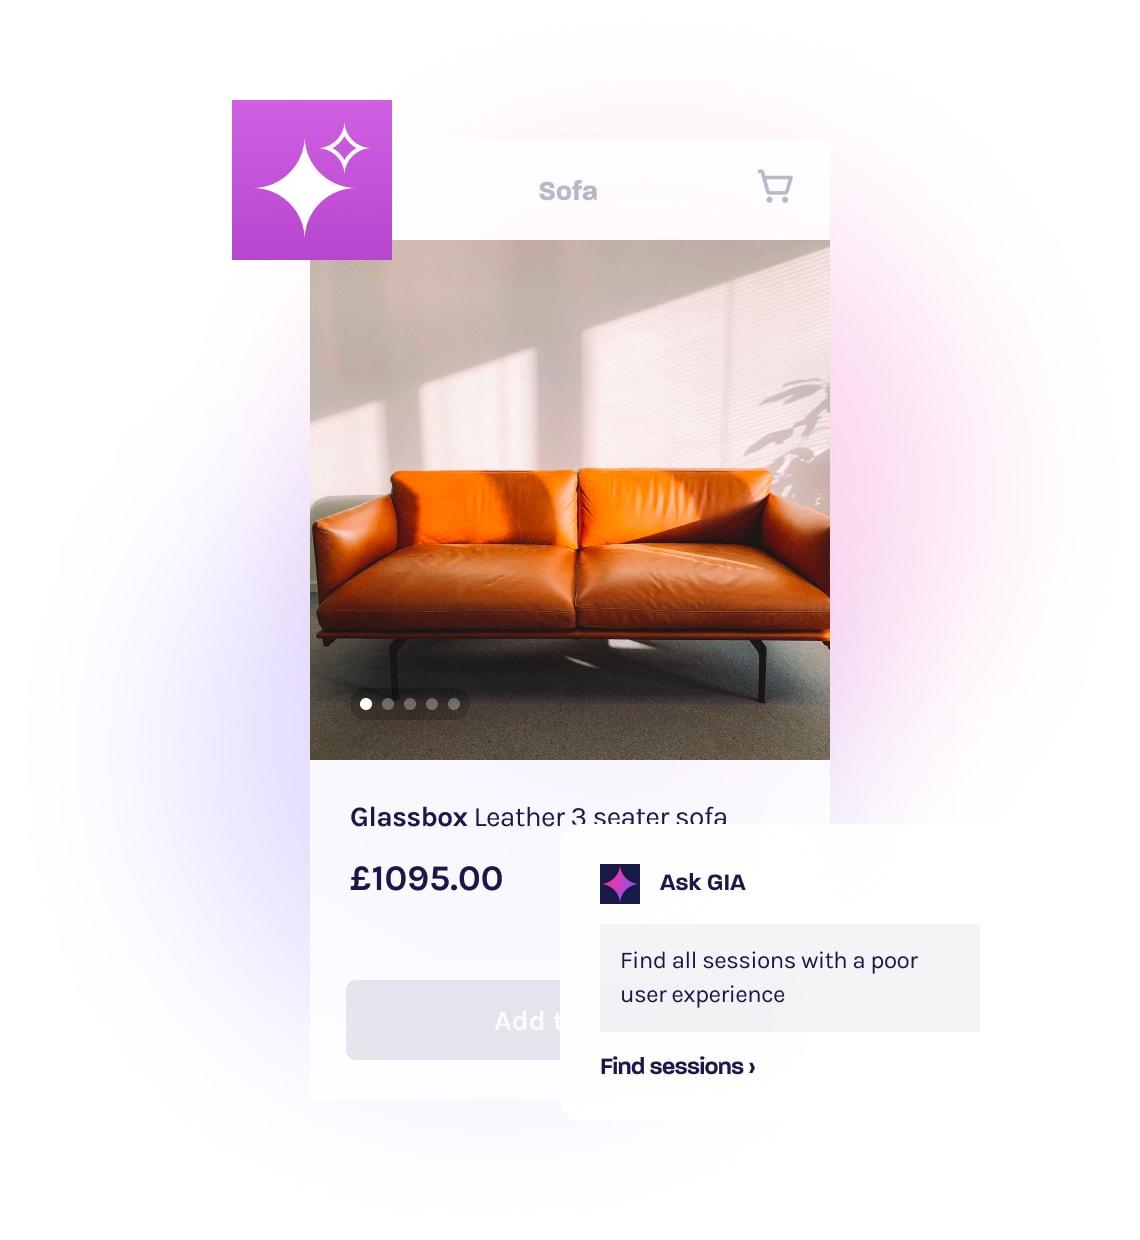Select the first carousel dot

click(366, 704)
